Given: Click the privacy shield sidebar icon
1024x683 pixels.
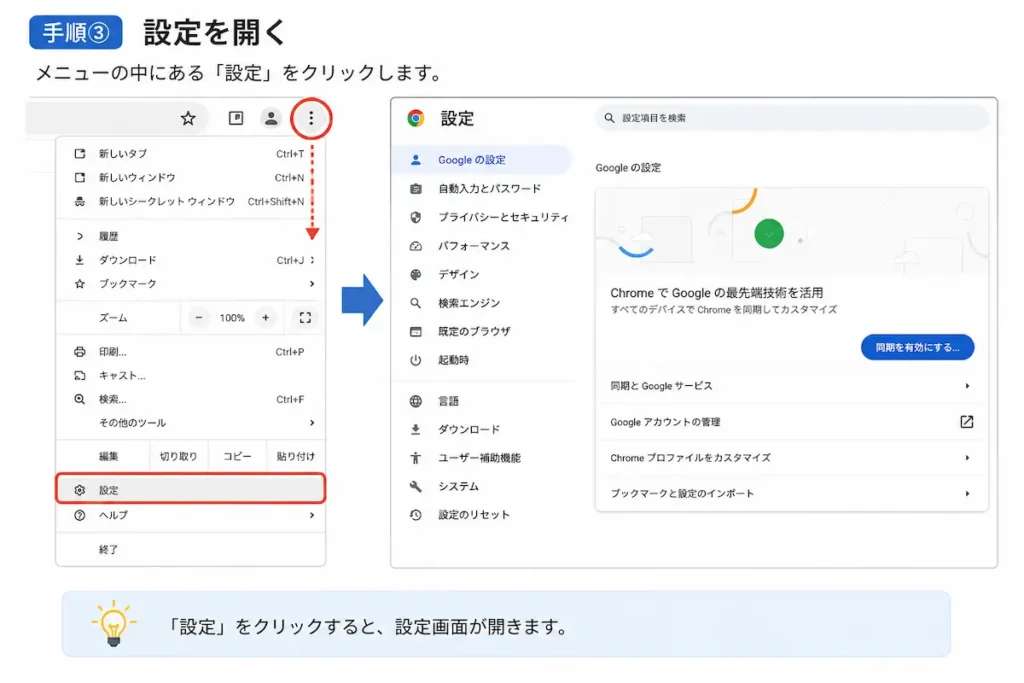Looking at the screenshot, I should click(415, 217).
